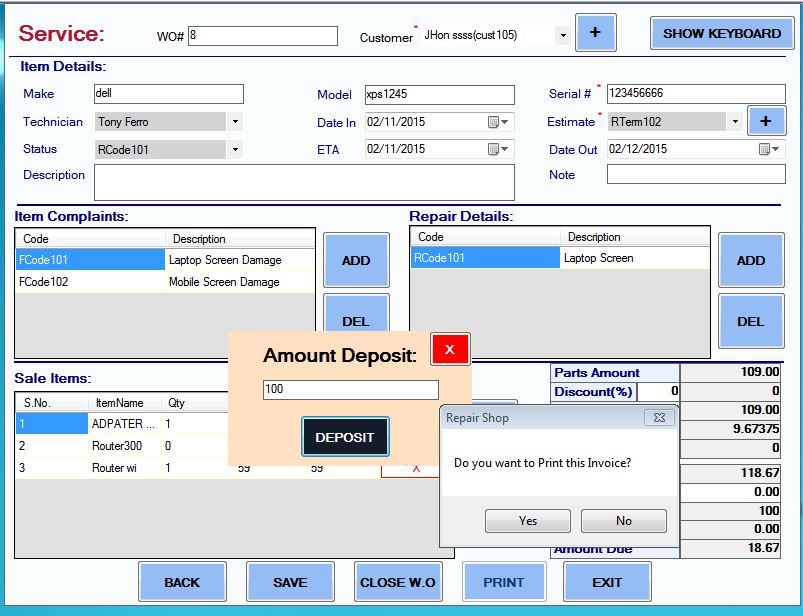The height and width of the screenshot is (616, 803).
Task: Click the Model input field
Action: tap(439, 95)
